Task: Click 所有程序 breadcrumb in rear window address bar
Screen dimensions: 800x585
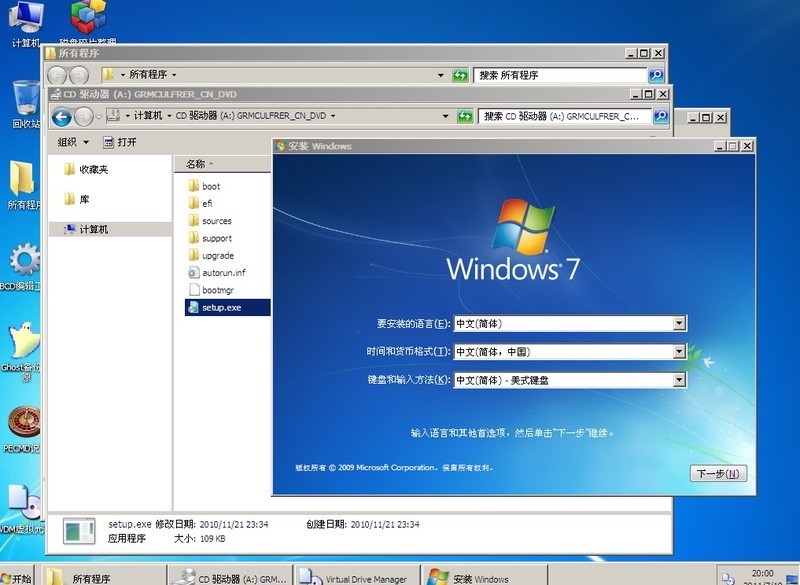Action: (x=148, y=74)
